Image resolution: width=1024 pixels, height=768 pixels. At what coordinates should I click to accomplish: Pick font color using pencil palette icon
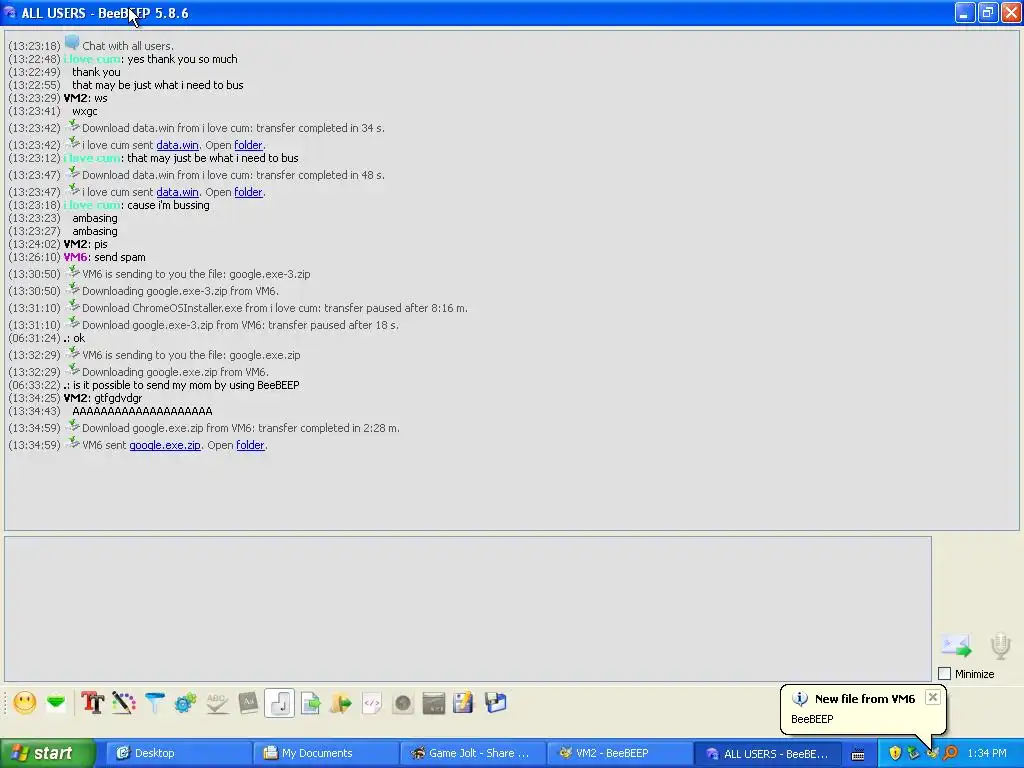123,703
